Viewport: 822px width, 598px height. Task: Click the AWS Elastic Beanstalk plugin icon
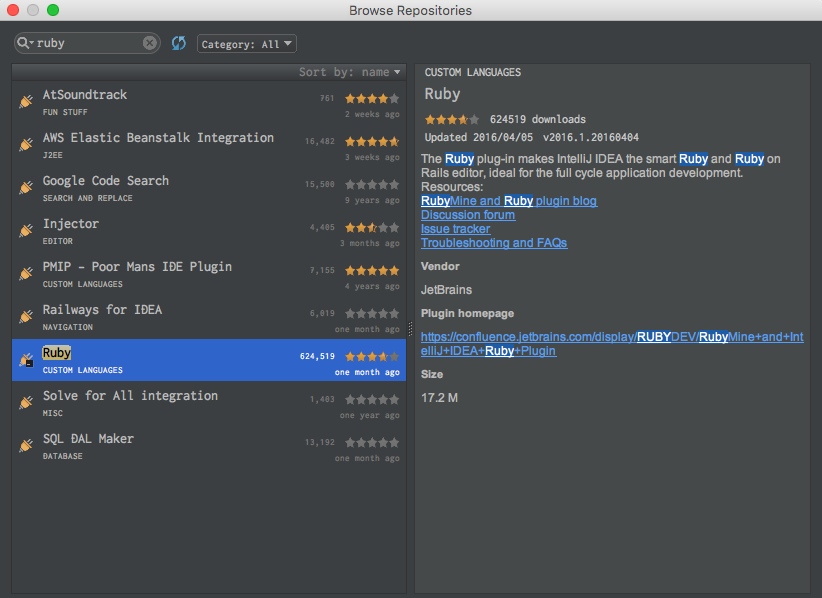(x=26, y=145)
